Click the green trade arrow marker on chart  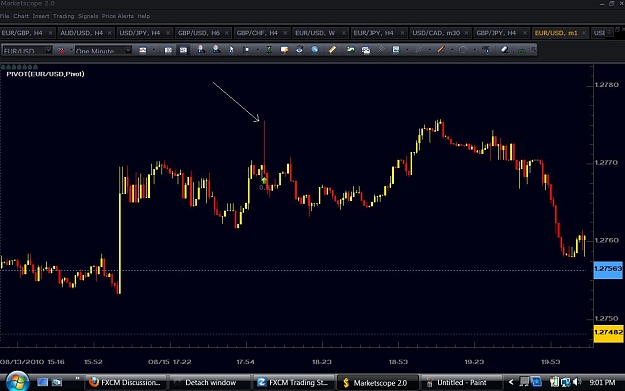coord(264,180)
